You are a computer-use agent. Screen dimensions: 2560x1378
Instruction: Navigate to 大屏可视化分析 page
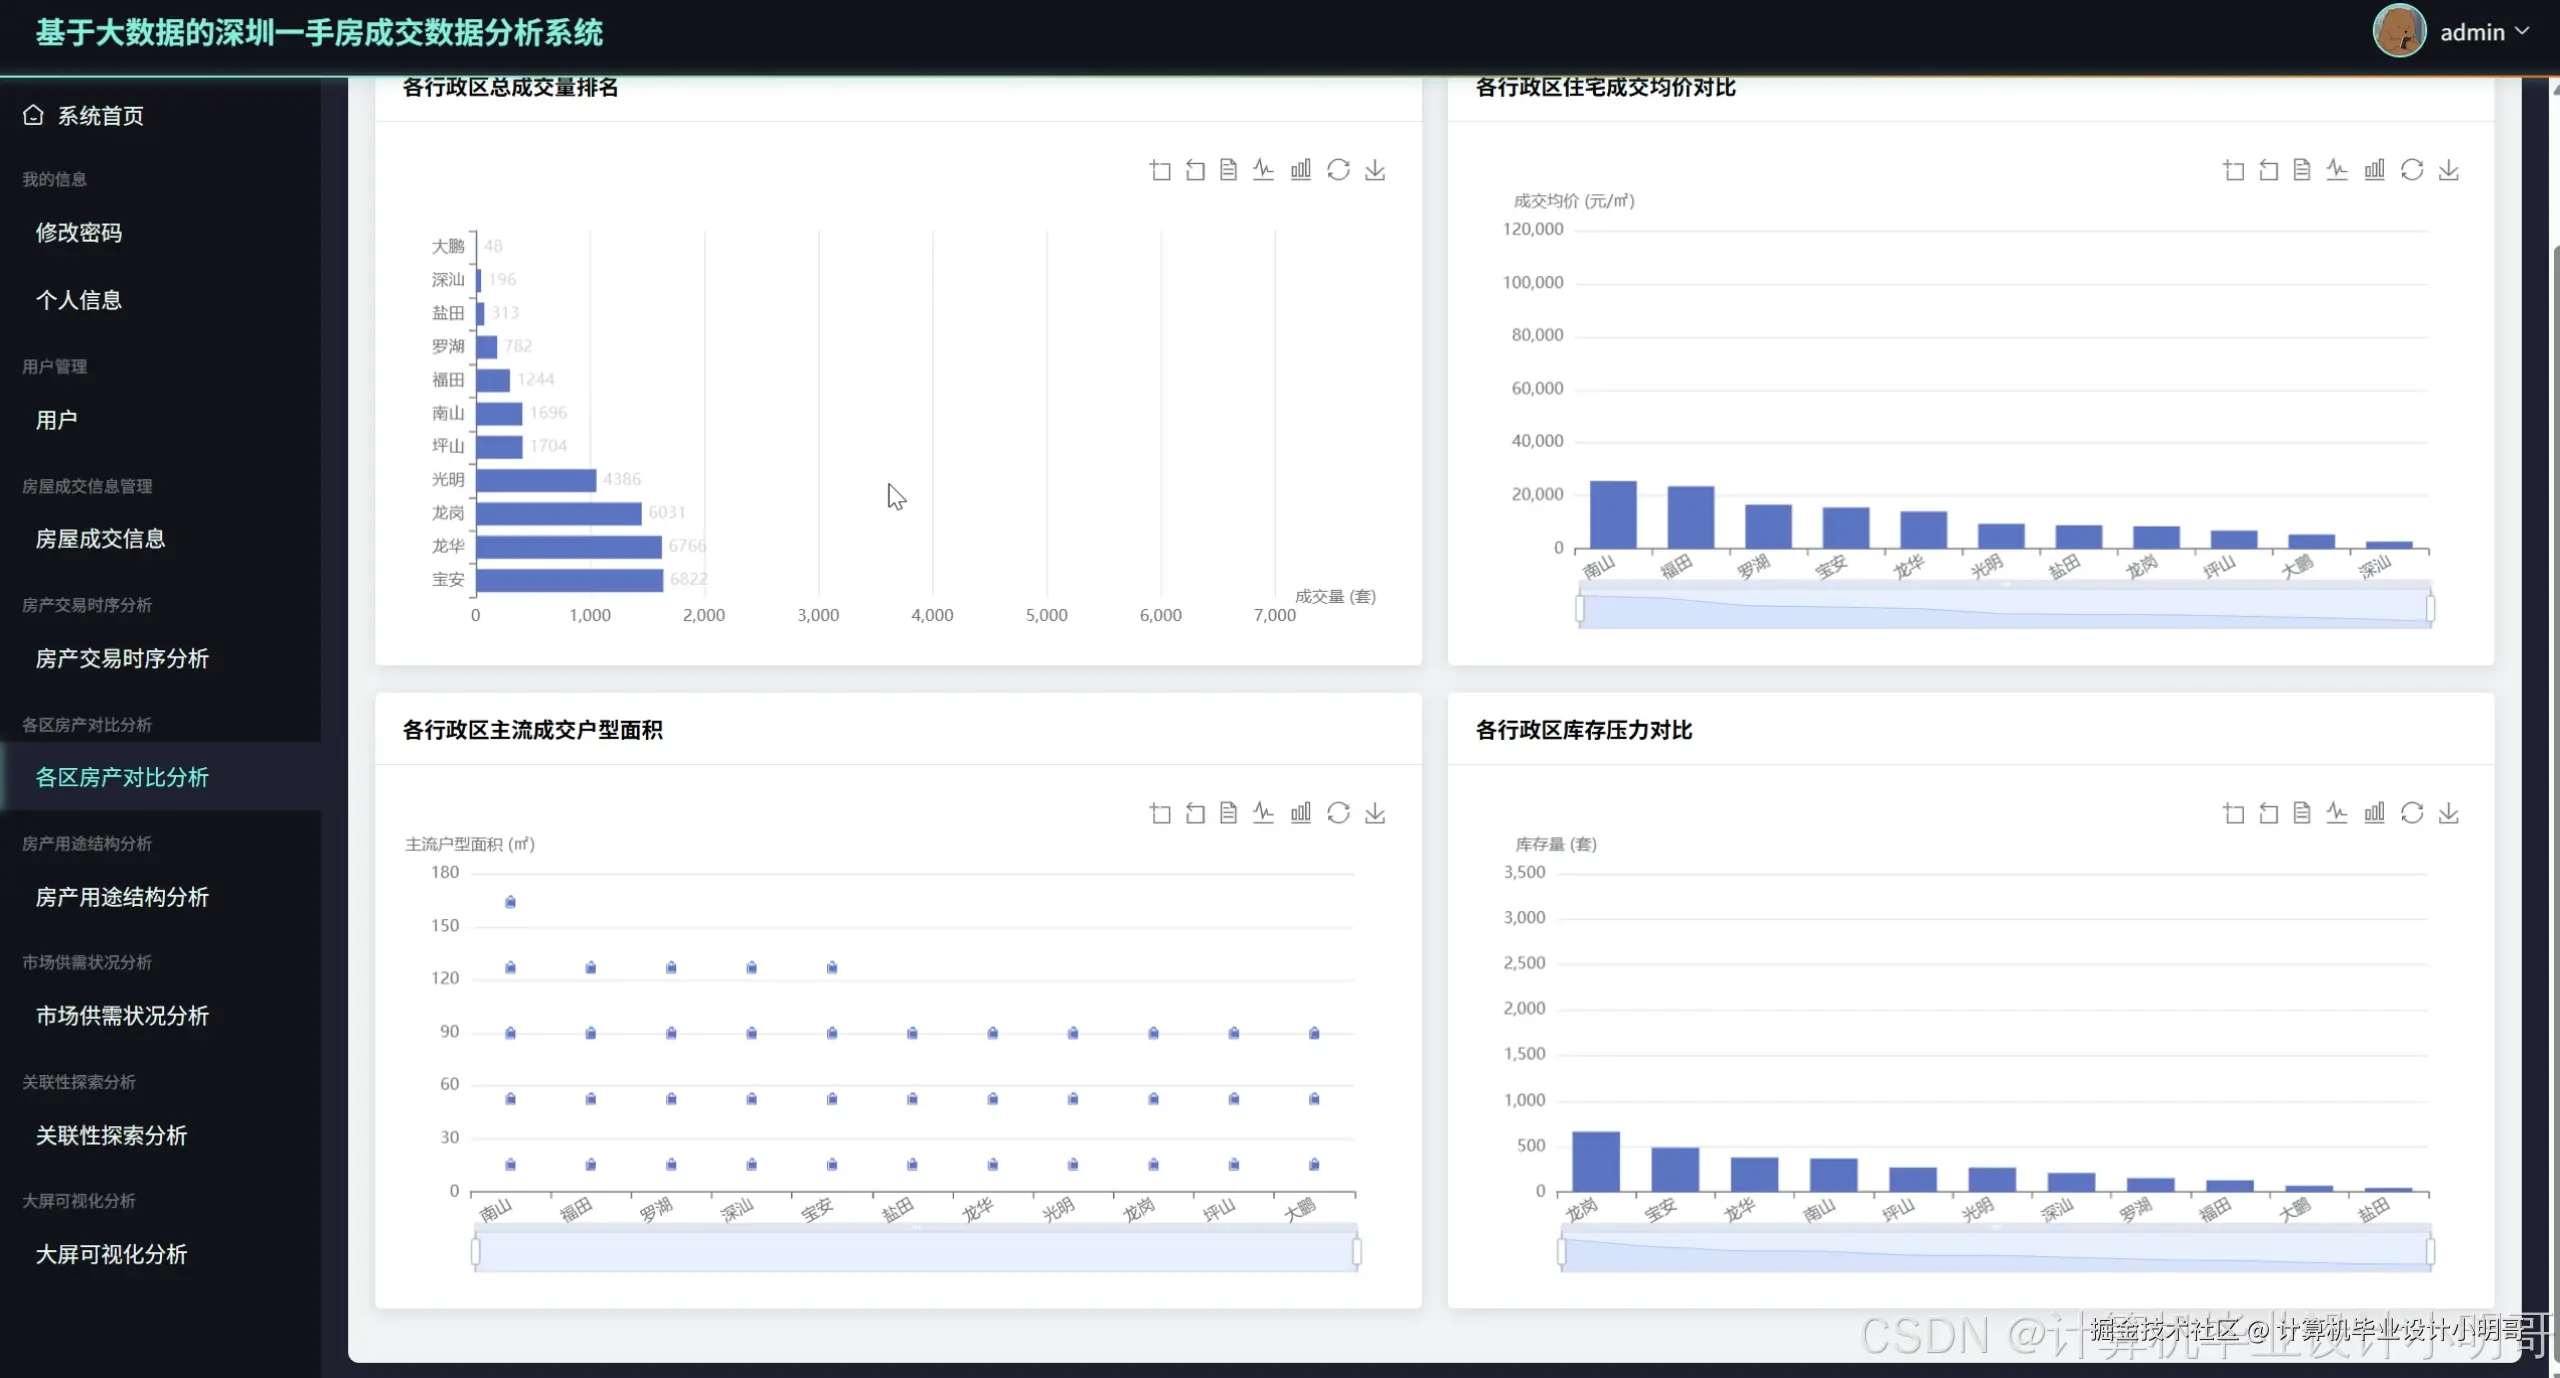(111, 1254)
